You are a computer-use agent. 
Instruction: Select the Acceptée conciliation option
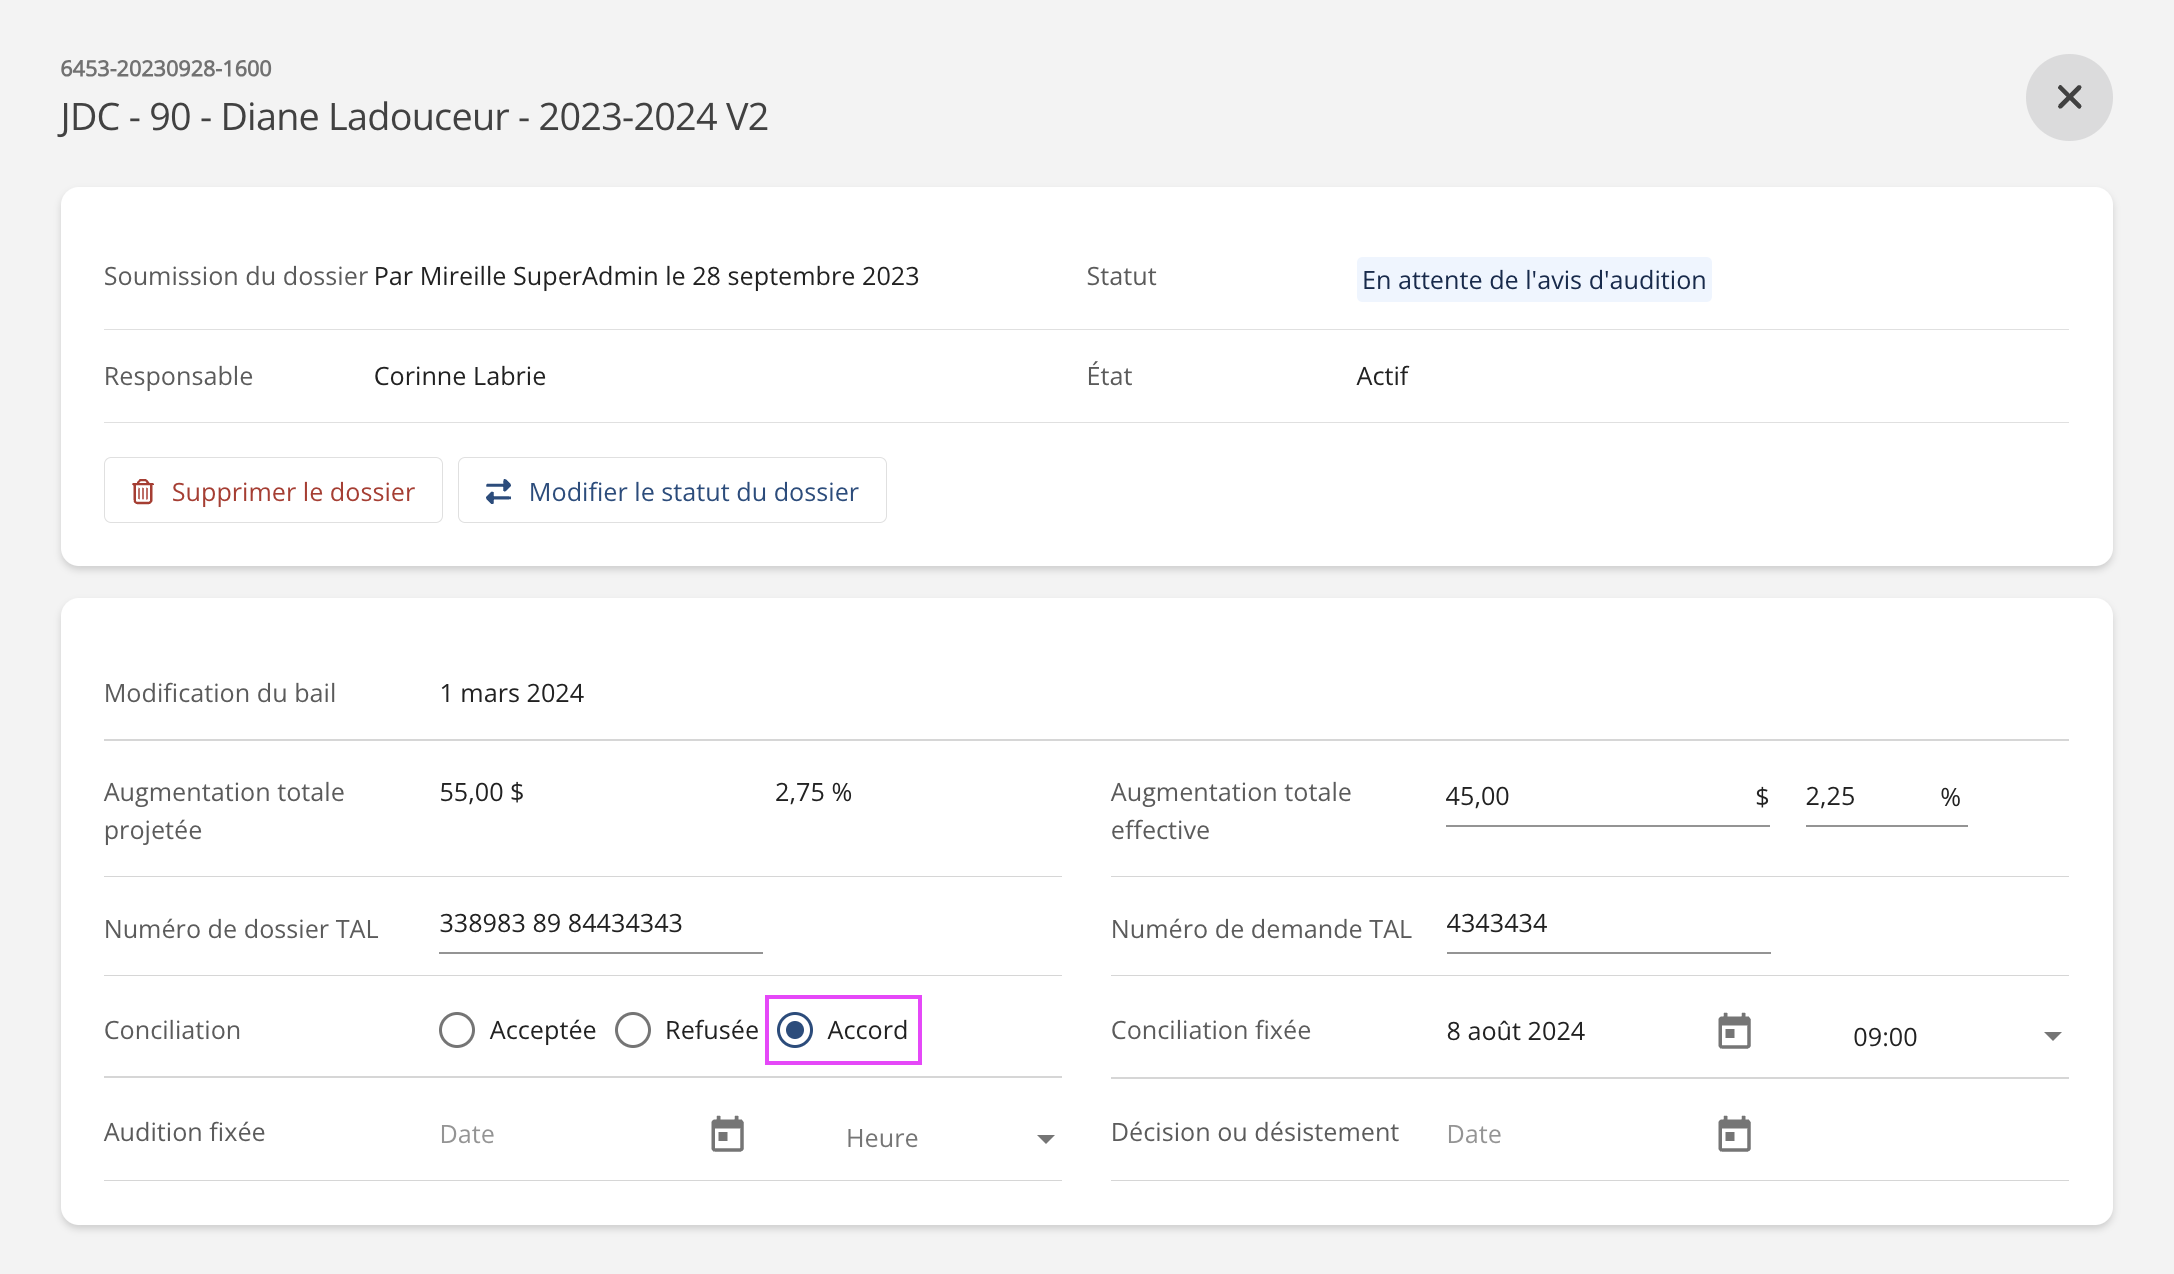(457, 1030)
